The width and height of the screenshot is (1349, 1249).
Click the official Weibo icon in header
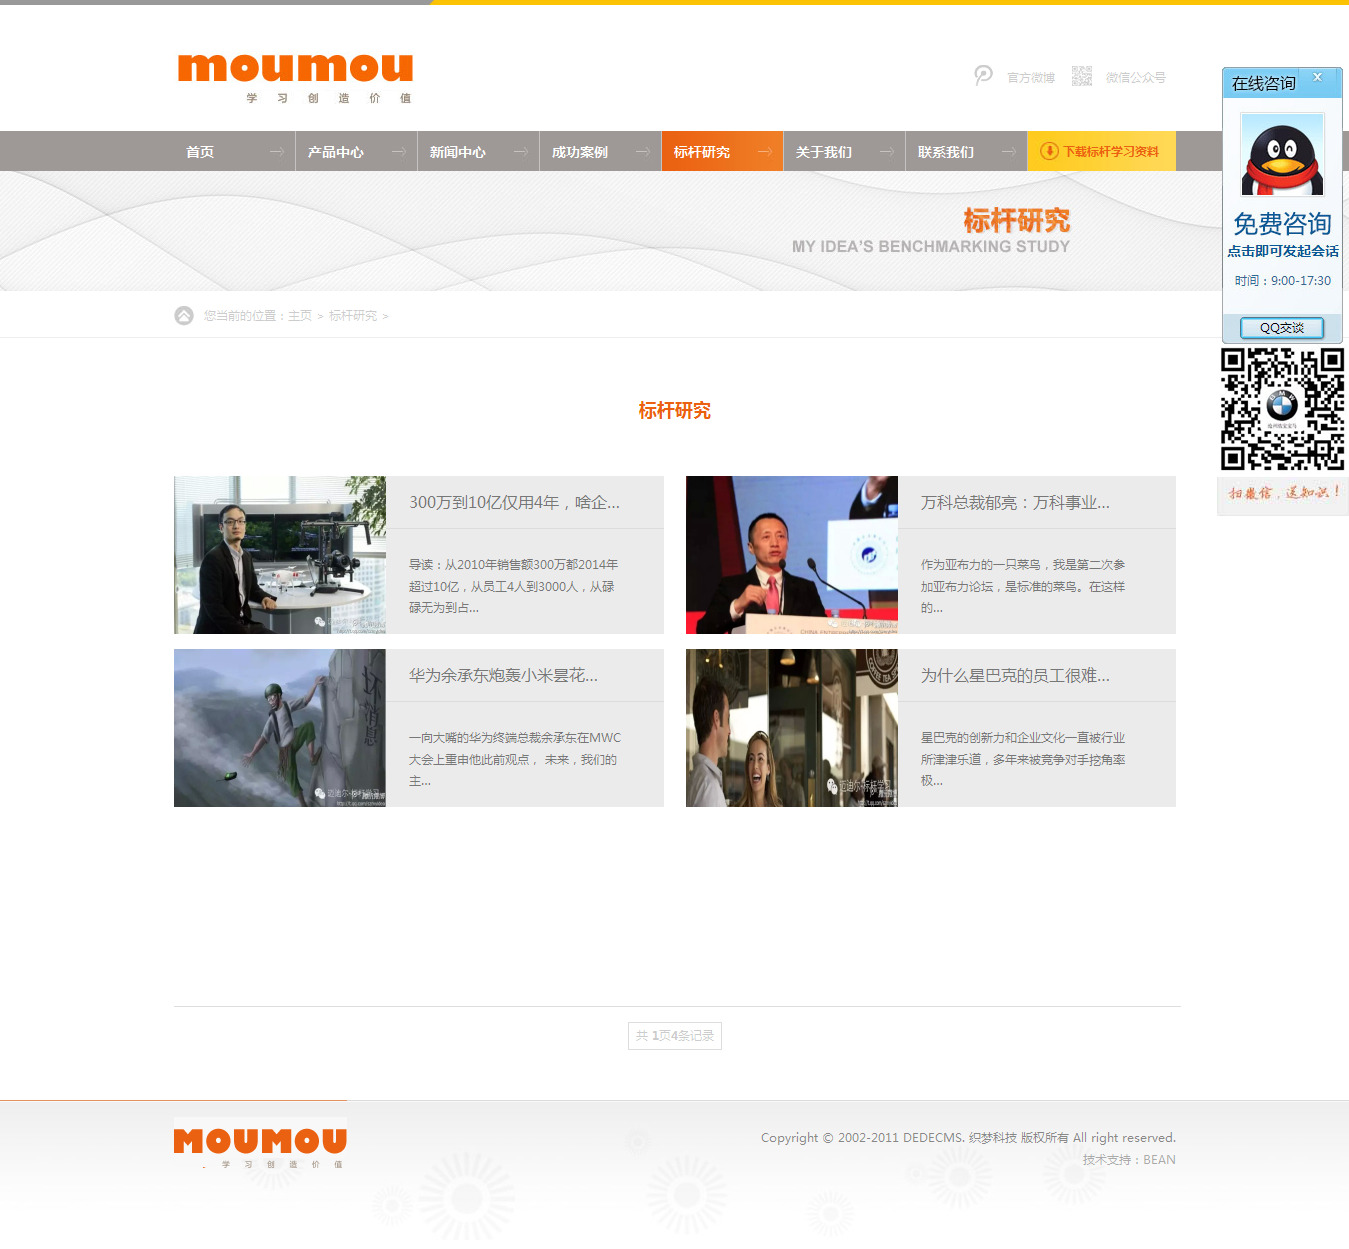coord(984,76)
